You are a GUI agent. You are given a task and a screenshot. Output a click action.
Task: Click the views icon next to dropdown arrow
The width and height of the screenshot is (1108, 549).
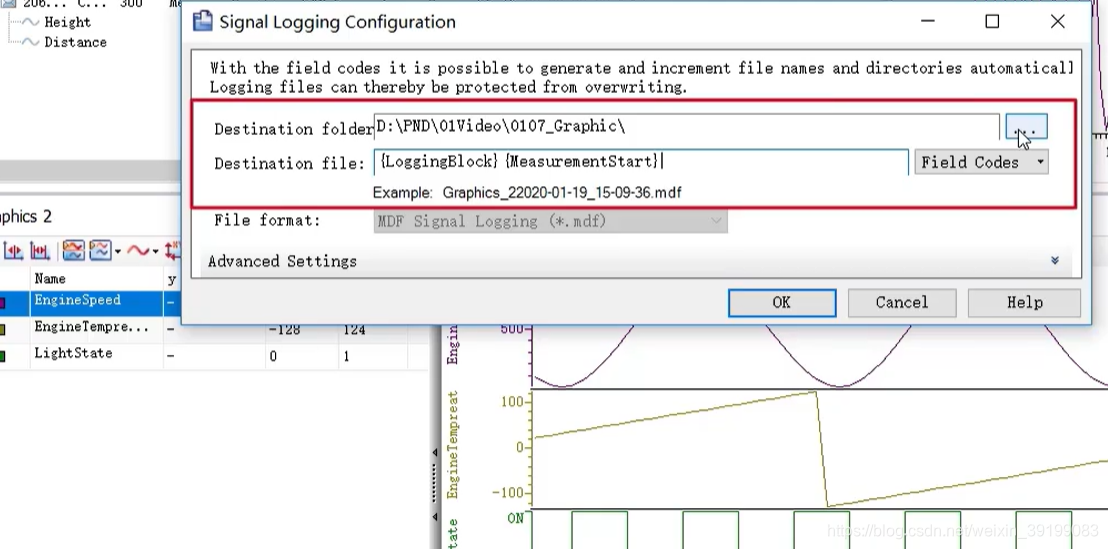tap(100, 250)
